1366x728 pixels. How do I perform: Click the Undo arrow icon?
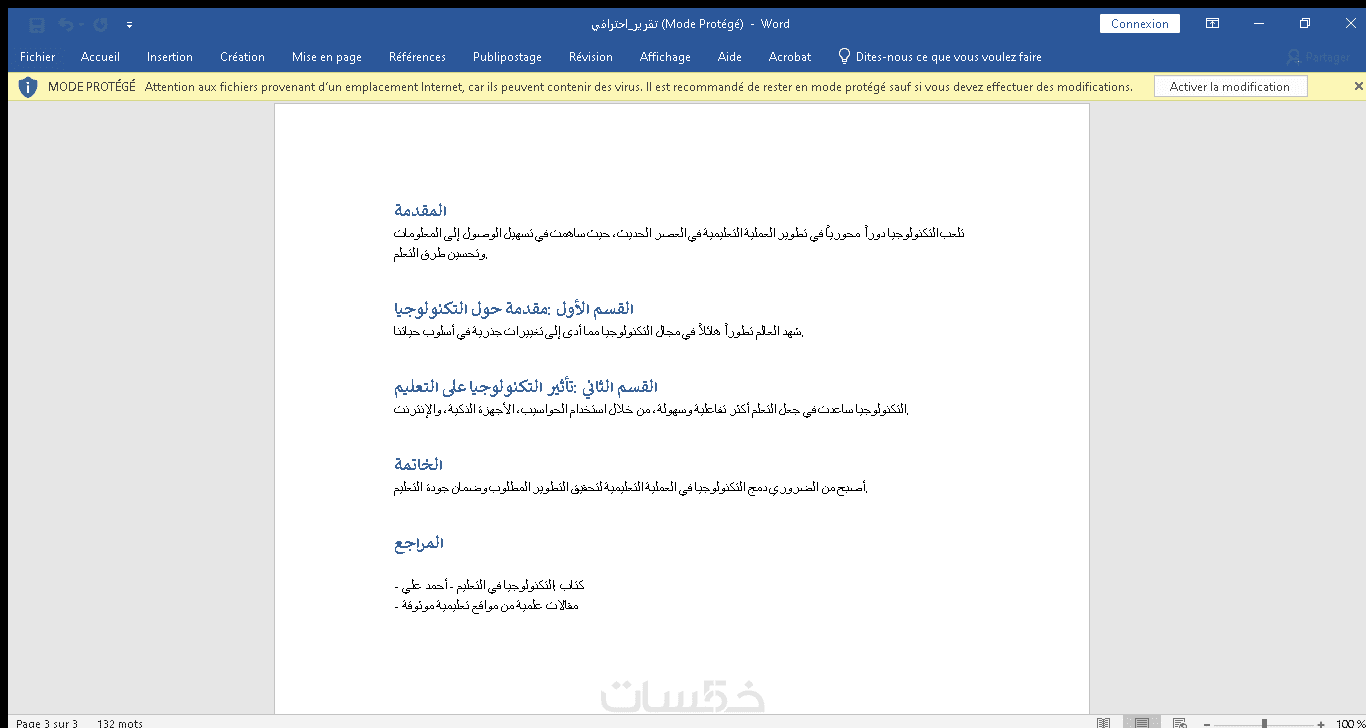[65, 24]
